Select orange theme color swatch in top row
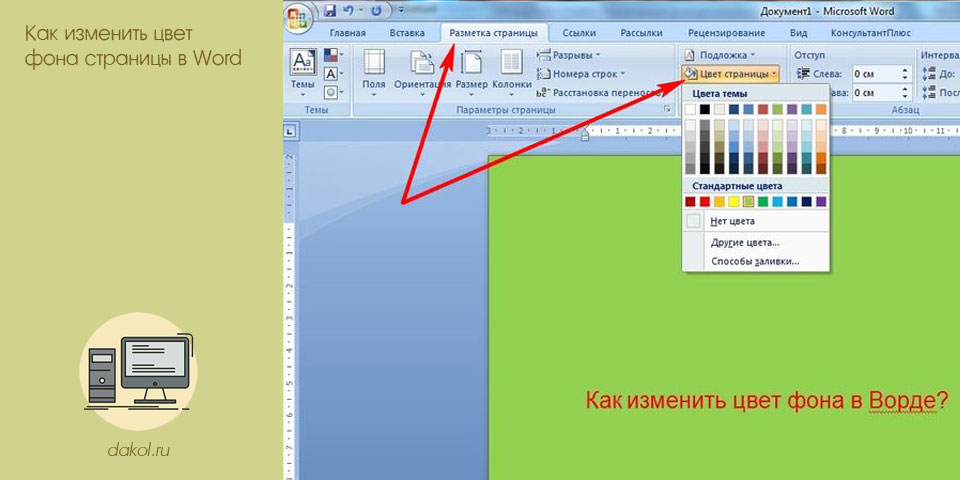The height and width of the screenshot is (480, 960). pos(821,109)
